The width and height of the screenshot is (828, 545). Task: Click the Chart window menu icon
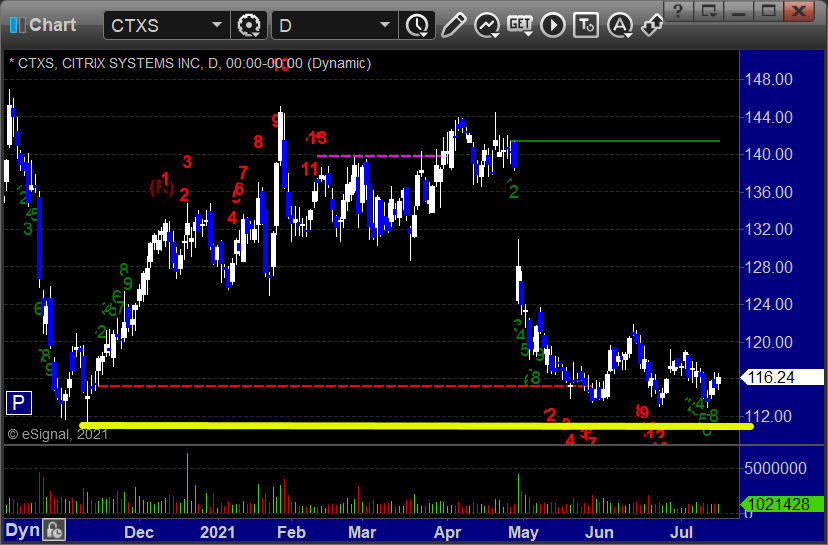(17, 25)
